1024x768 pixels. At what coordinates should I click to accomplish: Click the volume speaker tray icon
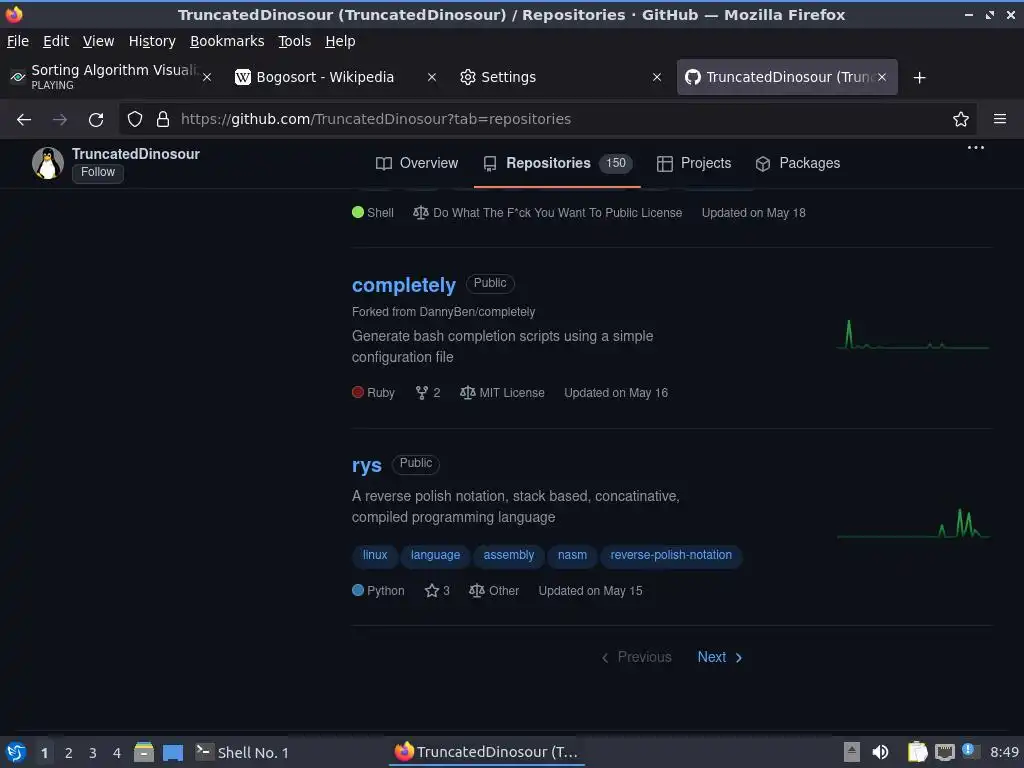point(880,752)
